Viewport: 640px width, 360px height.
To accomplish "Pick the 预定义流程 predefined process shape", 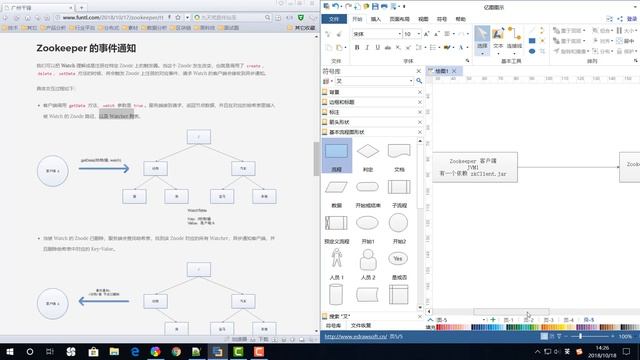I will 337,228.
